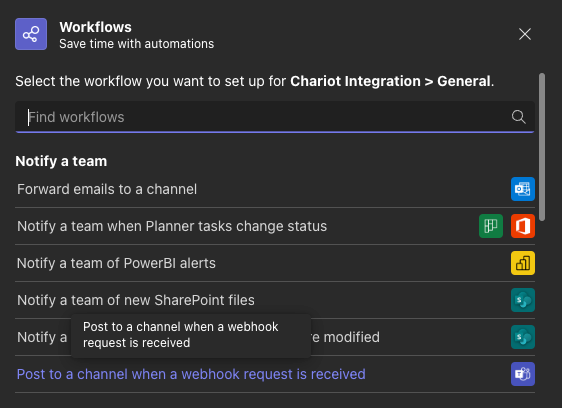
Task: Focus the Find workflows search field
Action: pos(275,117)
